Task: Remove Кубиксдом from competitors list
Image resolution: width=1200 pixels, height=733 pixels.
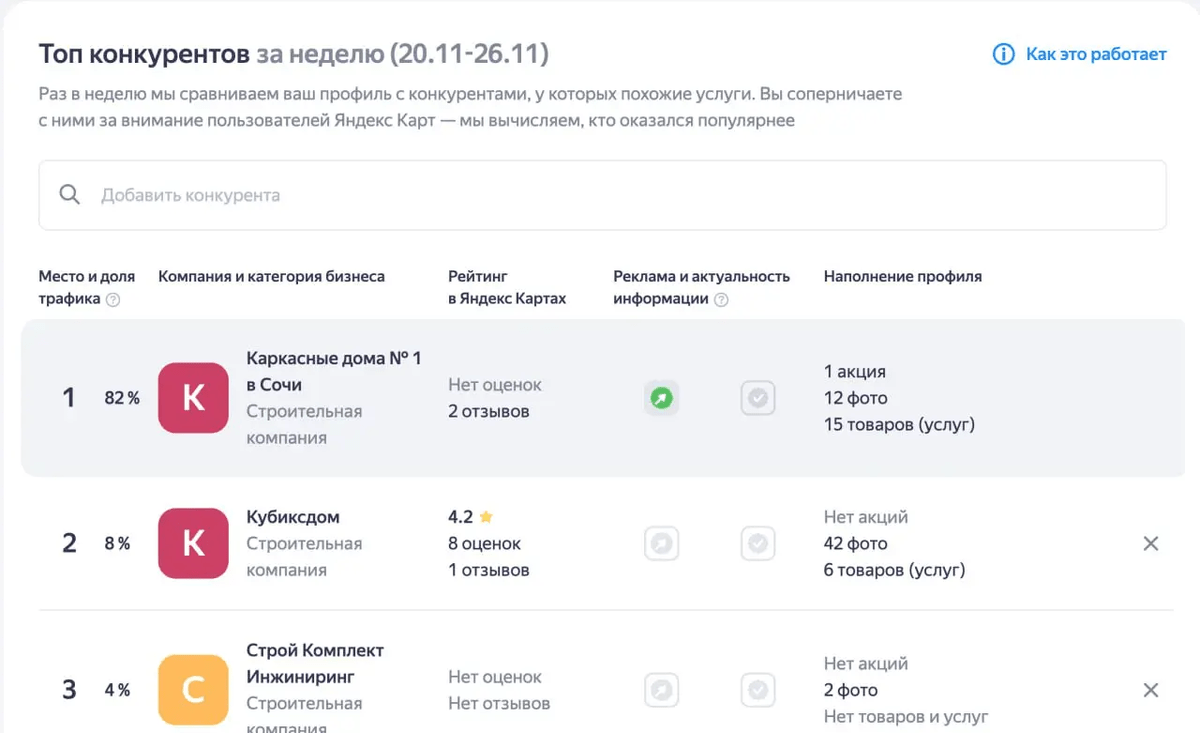Action: click(x=1151, y=544)
